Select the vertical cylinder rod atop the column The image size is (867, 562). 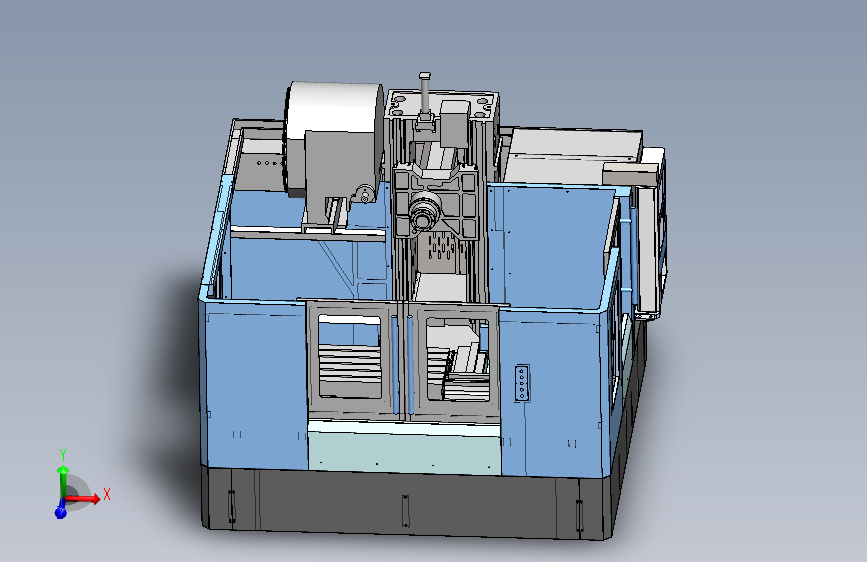tap(425, 93)
